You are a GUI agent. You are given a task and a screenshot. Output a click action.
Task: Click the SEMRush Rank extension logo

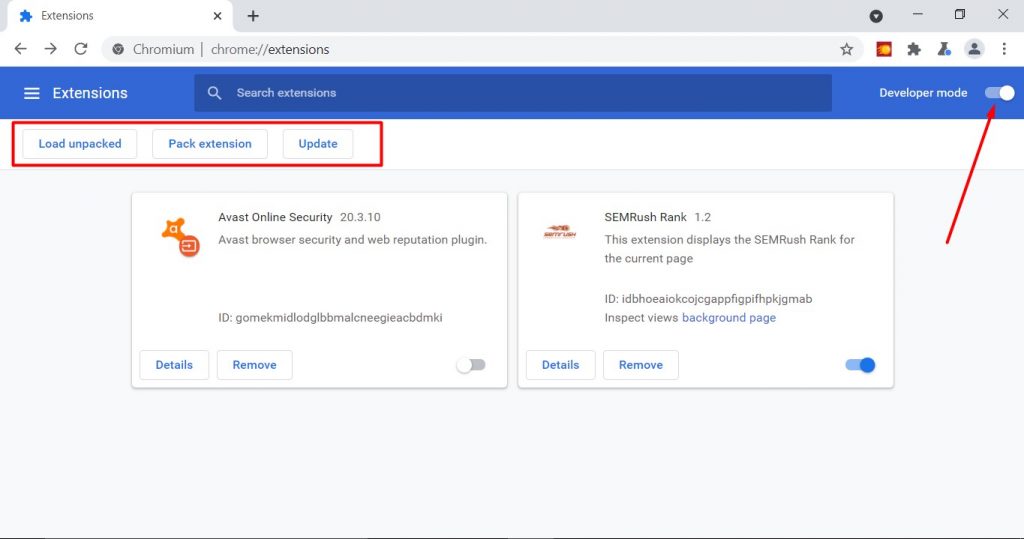coord(560,231)
